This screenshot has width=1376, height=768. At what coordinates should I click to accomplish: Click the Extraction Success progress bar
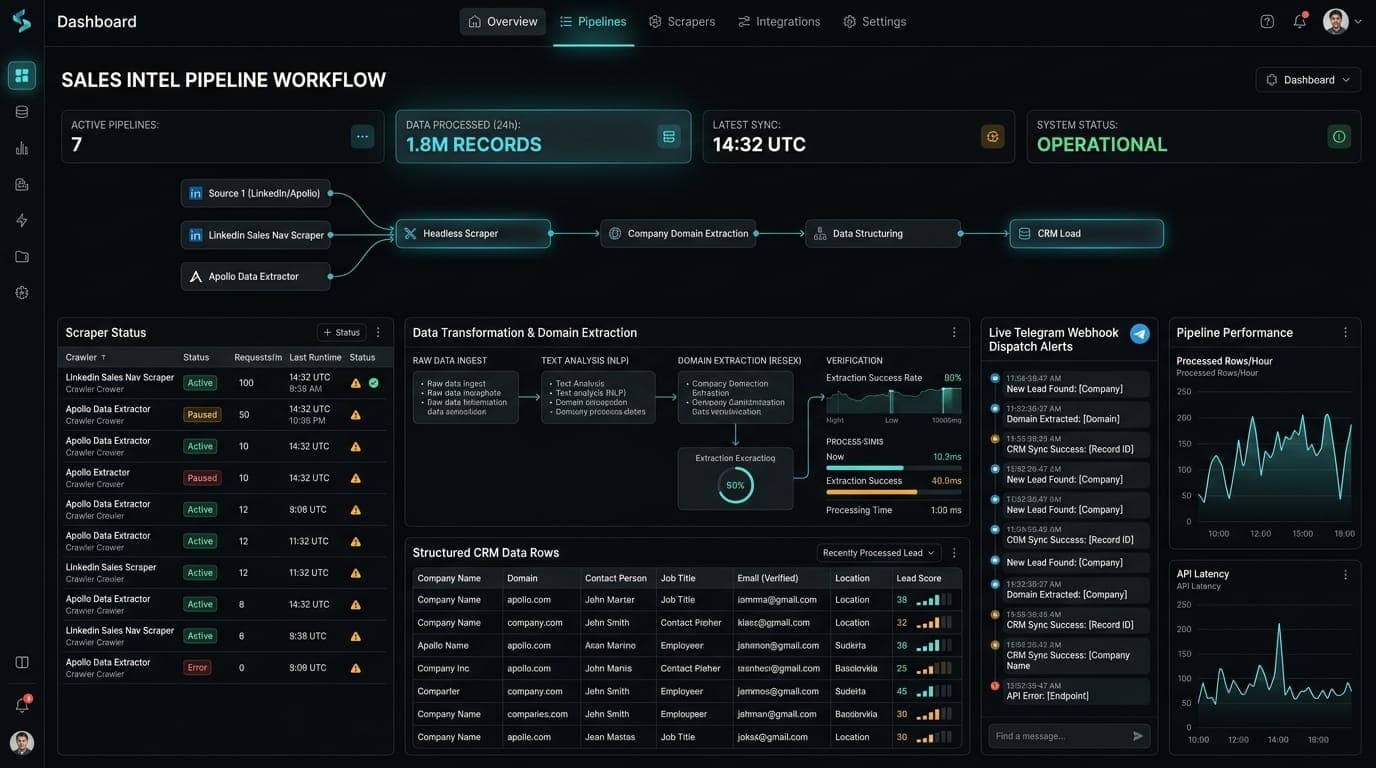click(x=893, y=492)
